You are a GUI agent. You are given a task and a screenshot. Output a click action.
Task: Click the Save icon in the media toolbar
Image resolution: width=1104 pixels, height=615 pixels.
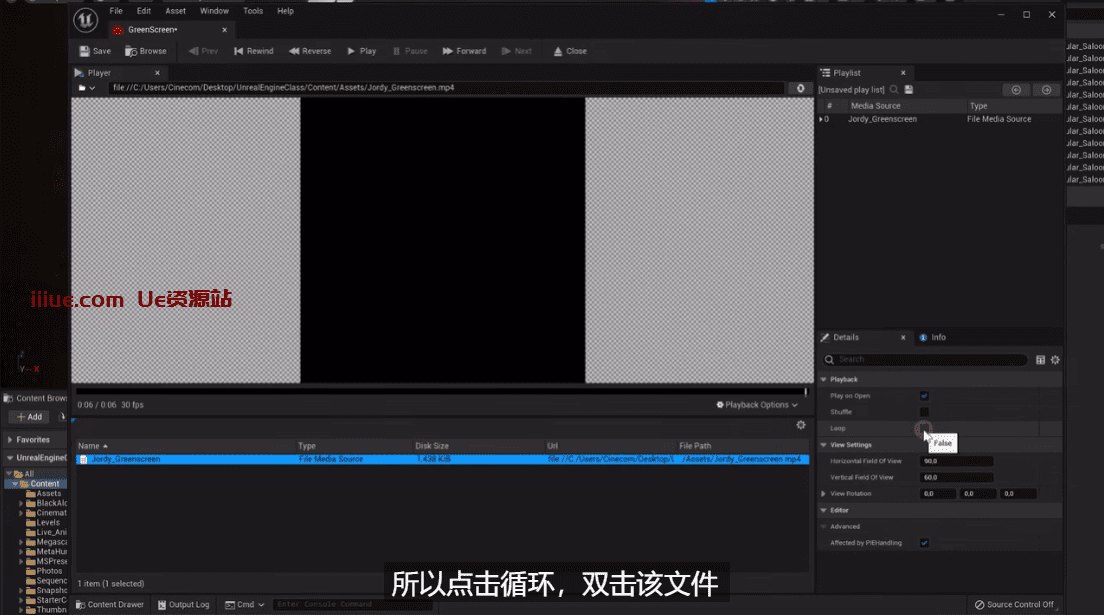pos(86,51)
